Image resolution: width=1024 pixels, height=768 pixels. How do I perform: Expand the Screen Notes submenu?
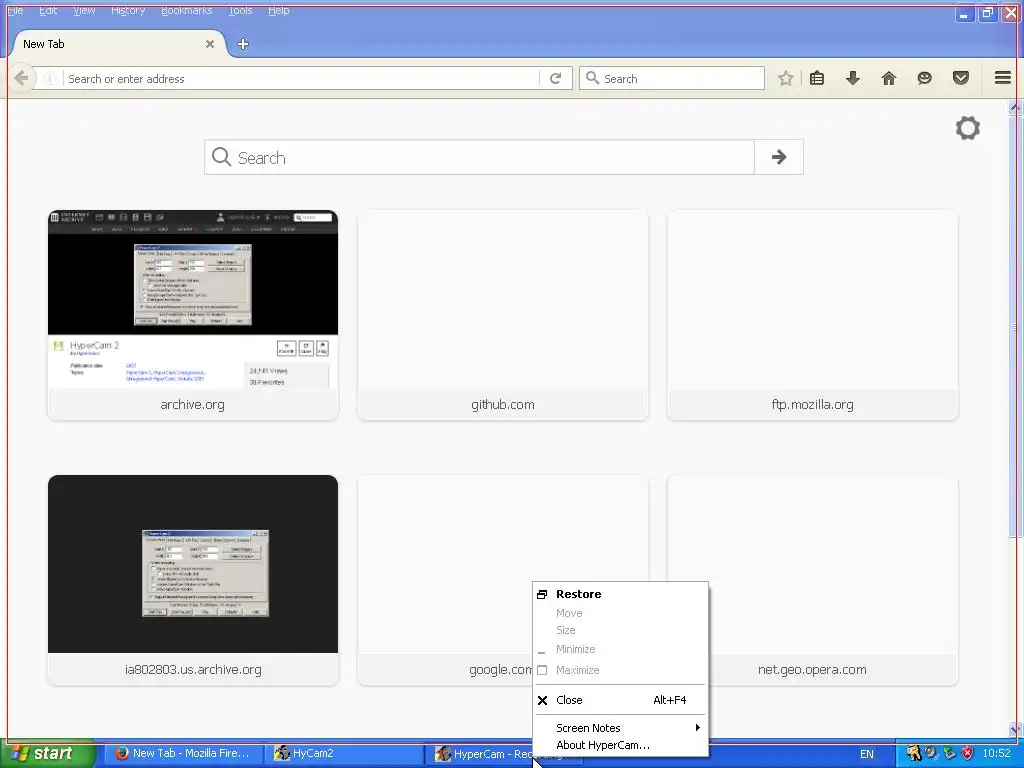tap(620, 728)
